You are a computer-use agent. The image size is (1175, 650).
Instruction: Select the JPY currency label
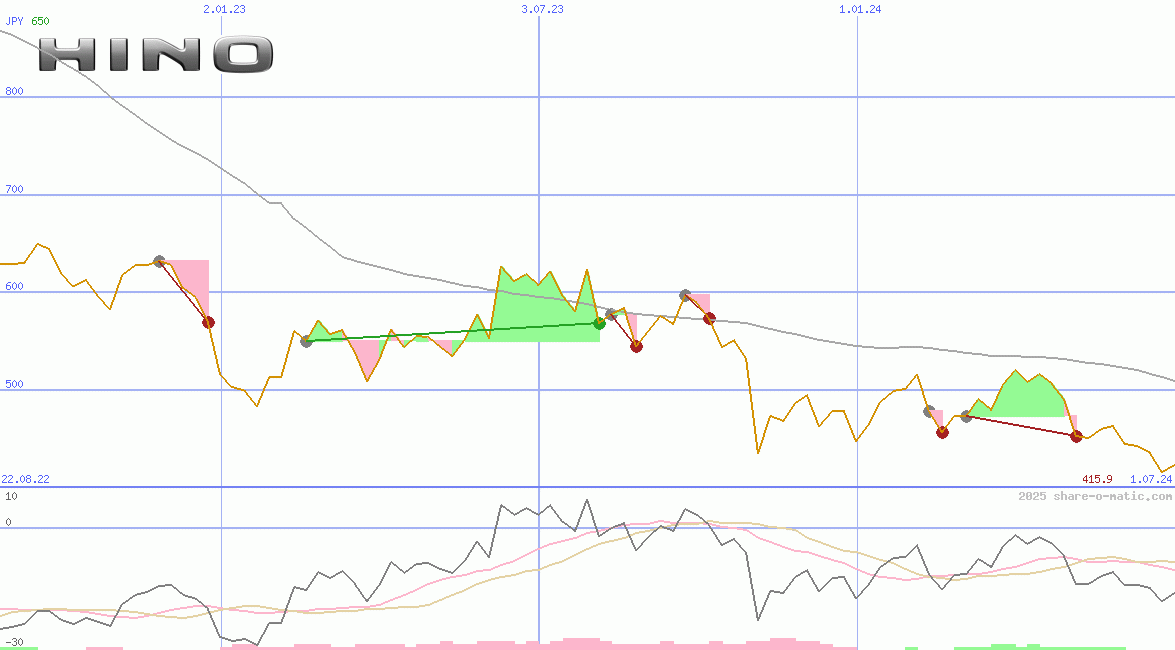tap(14, 21)
